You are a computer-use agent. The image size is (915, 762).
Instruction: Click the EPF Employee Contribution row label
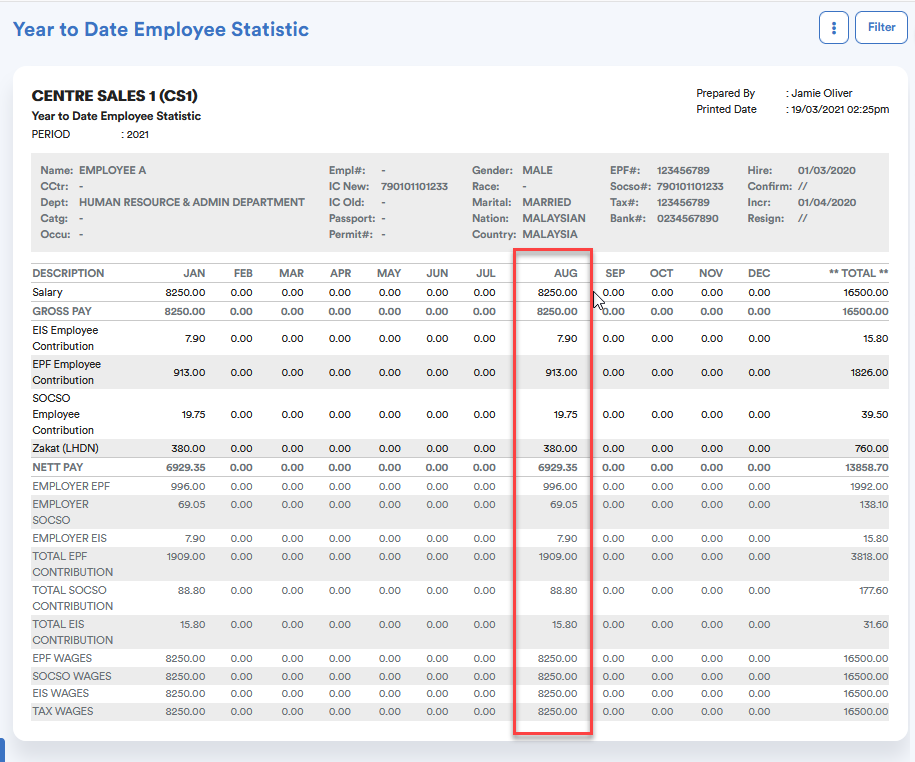pyautogui.click(x=67, y=372)
